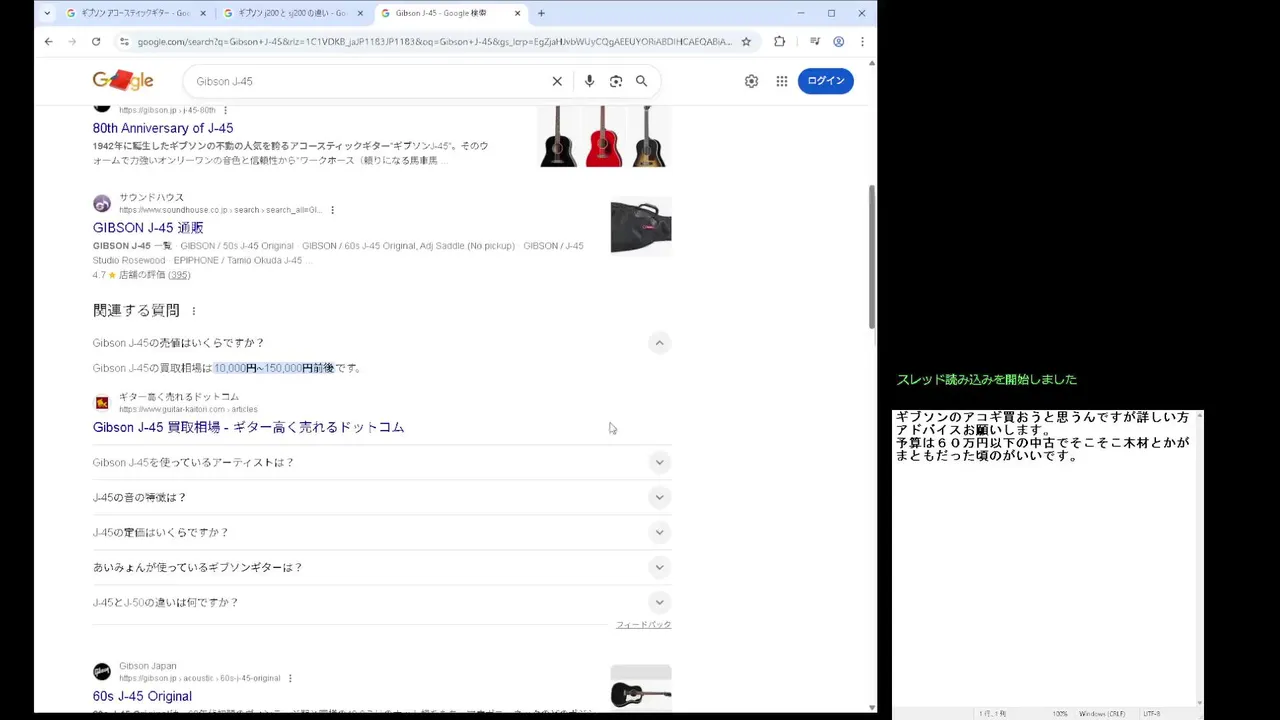Click the three guitars thumbnail image

603,136
